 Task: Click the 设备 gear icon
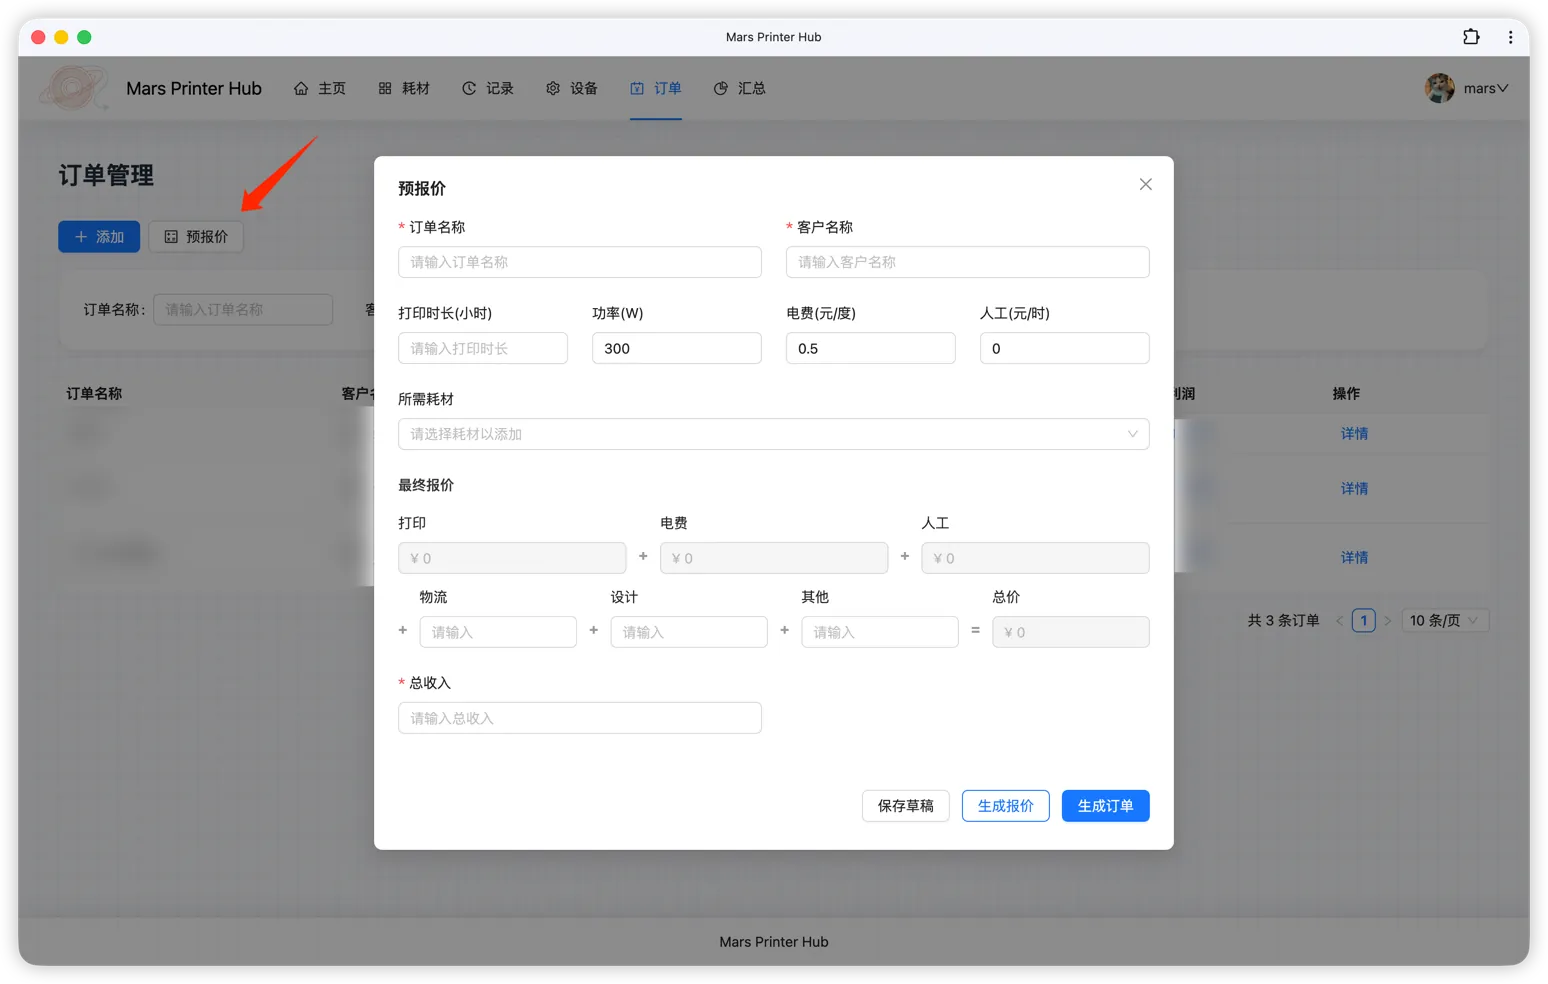tap(553, 88)
